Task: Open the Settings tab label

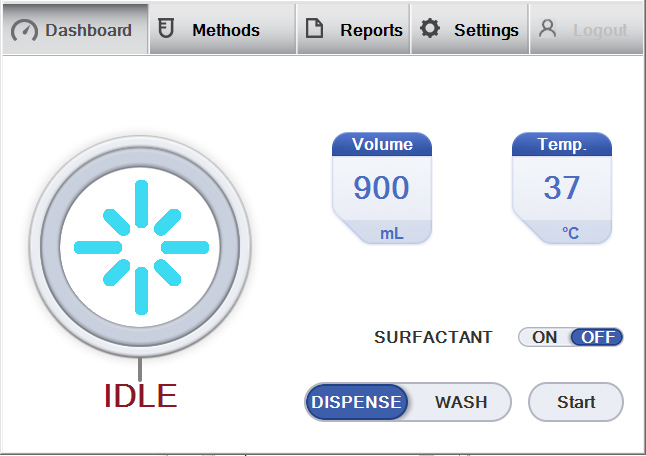Action: click(486, 30)
